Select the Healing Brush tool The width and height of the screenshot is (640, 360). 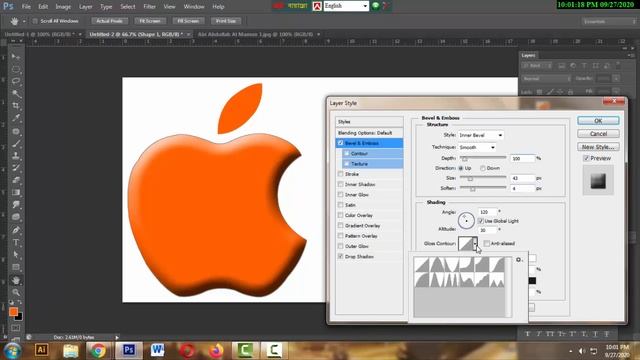click(16, 131)
